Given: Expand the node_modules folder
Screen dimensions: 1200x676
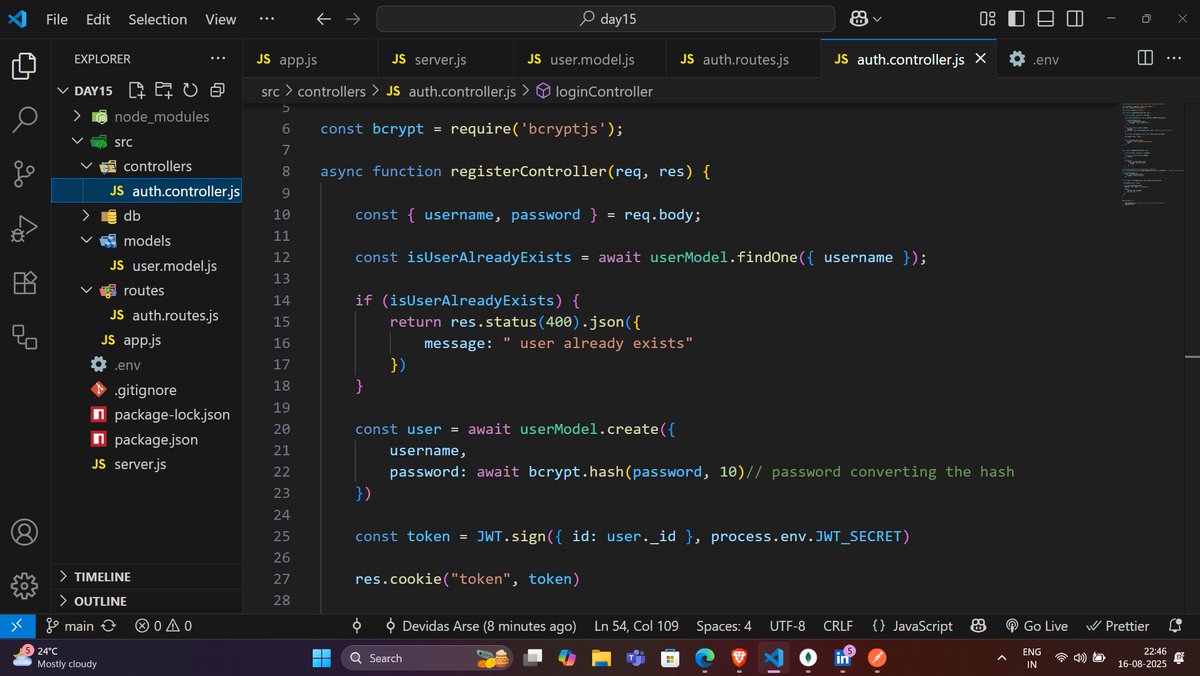Looking at the screenshot, I should coord(78,116).
